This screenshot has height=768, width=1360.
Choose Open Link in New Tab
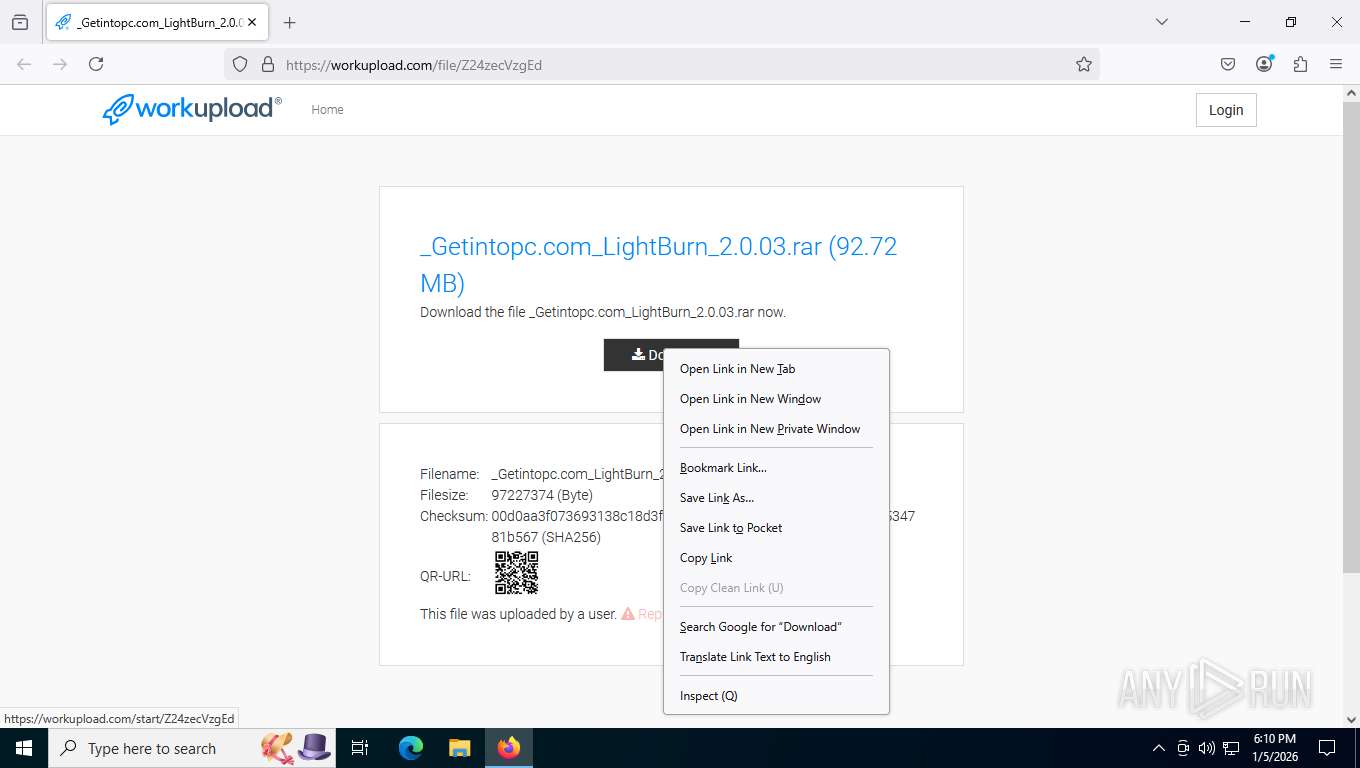pos(776,369)
